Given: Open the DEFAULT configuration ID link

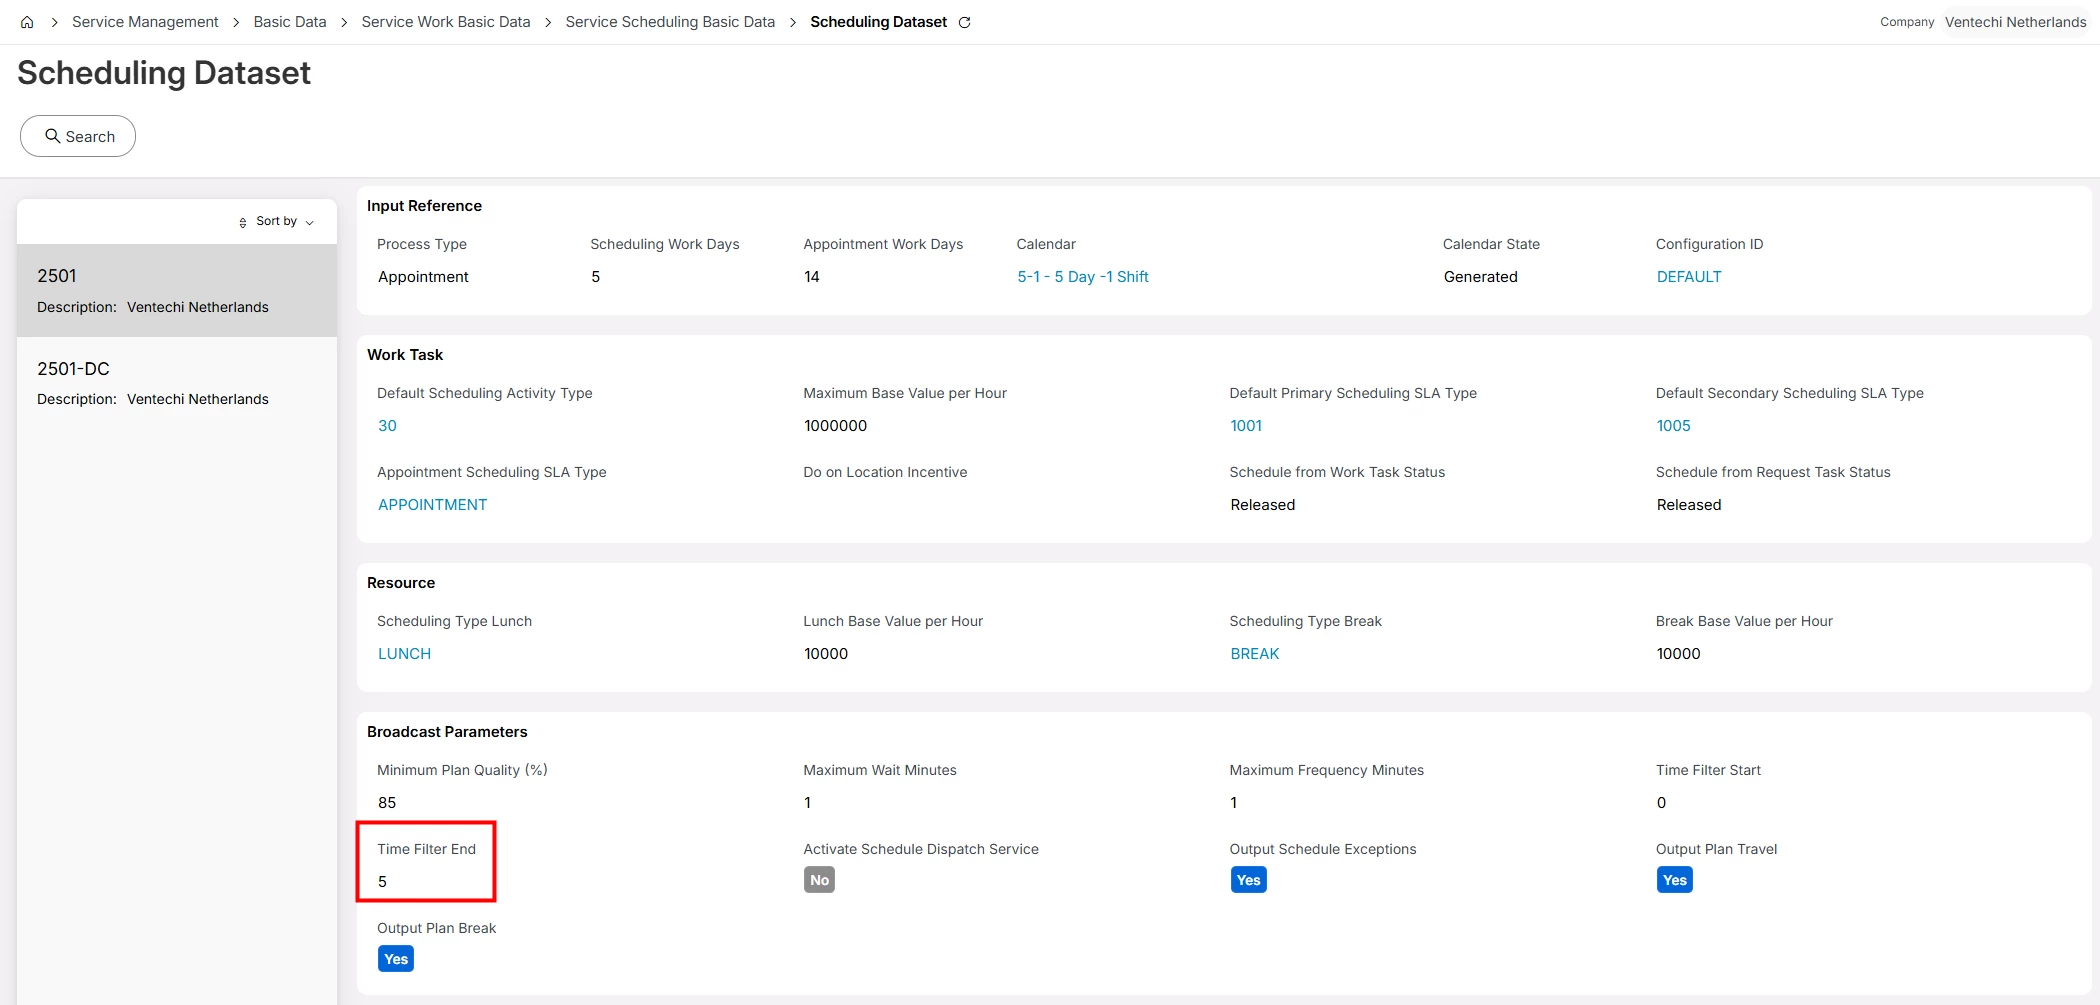Looking at the screenshot, I should [1689, 277].
